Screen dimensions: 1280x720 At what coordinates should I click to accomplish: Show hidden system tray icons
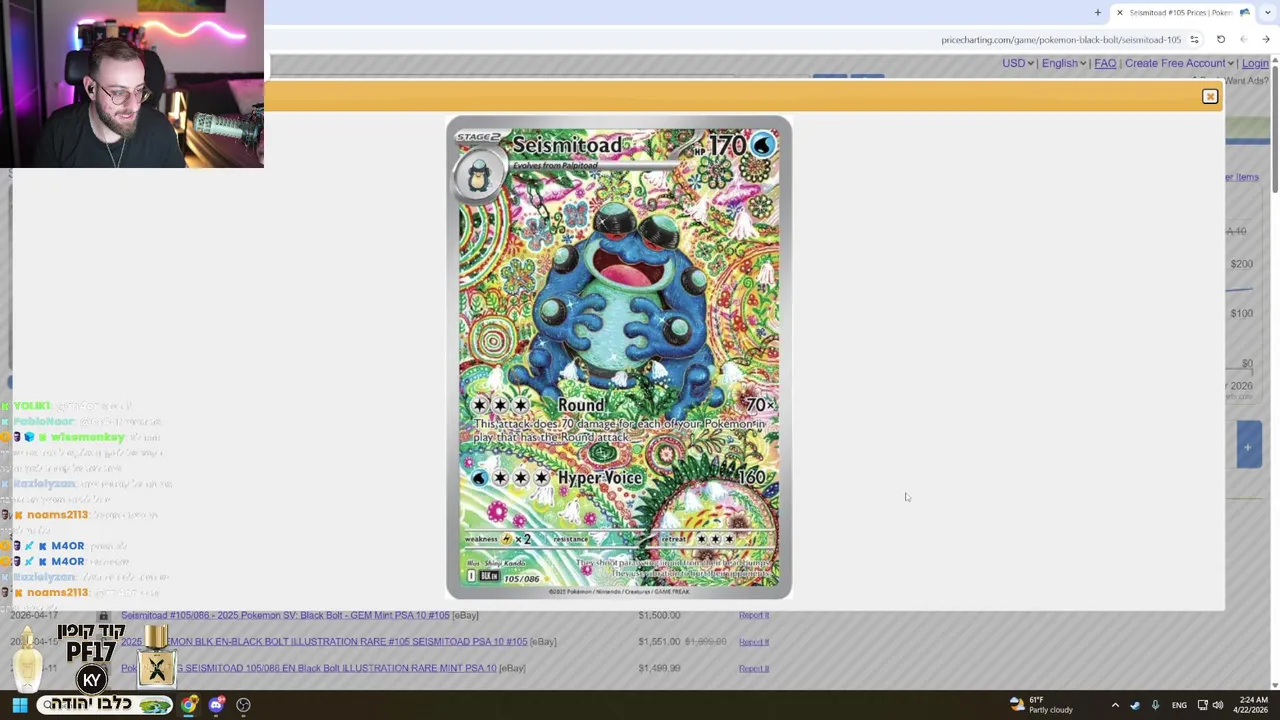coord(1115,705)
